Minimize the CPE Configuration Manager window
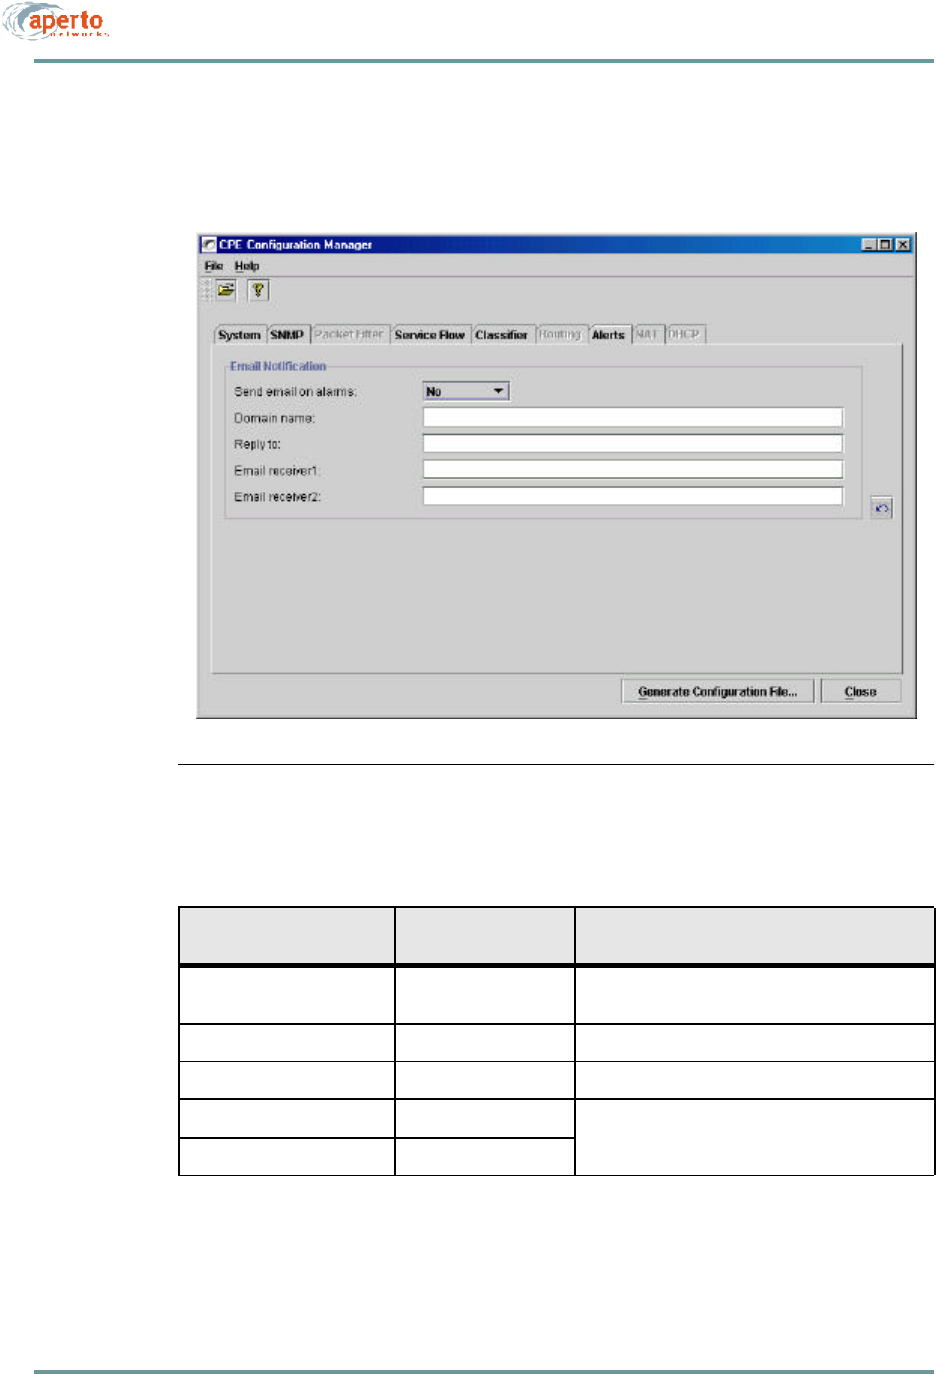Screen dimensions: 936x1374 pyautogui.click(x=870, y=244)
